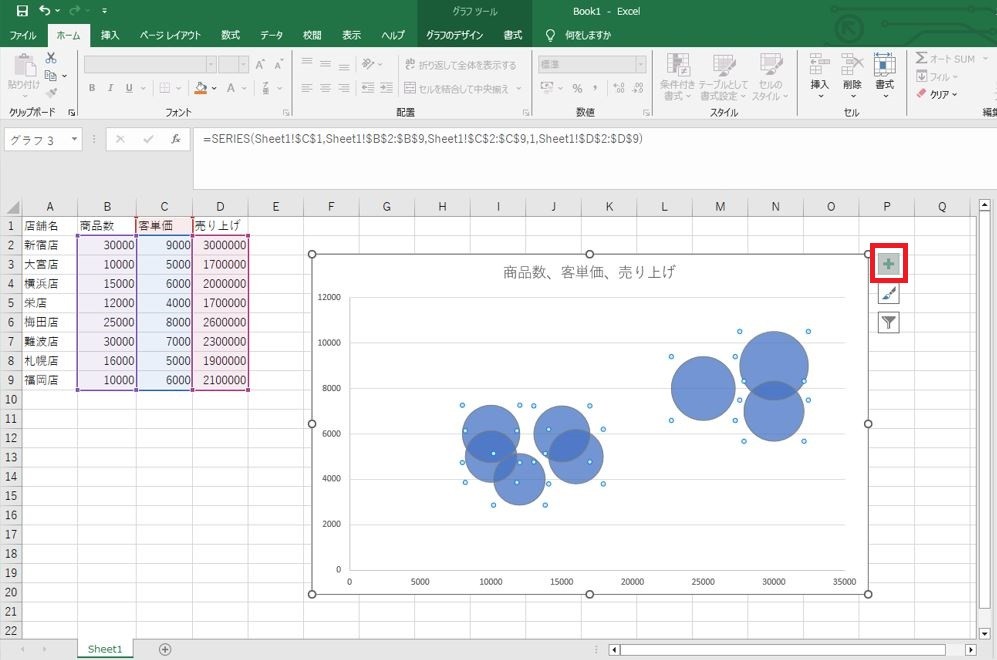Screen dimensions: 997x660
Task: Click the save icon in title bar
Action: pos(22,11)
